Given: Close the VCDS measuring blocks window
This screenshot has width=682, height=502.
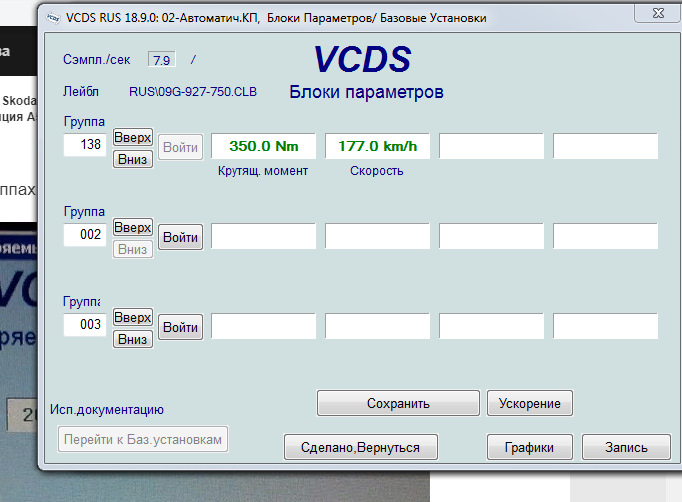Looking at the screenshot, I should pyautogui.click(x=658, y=13).
